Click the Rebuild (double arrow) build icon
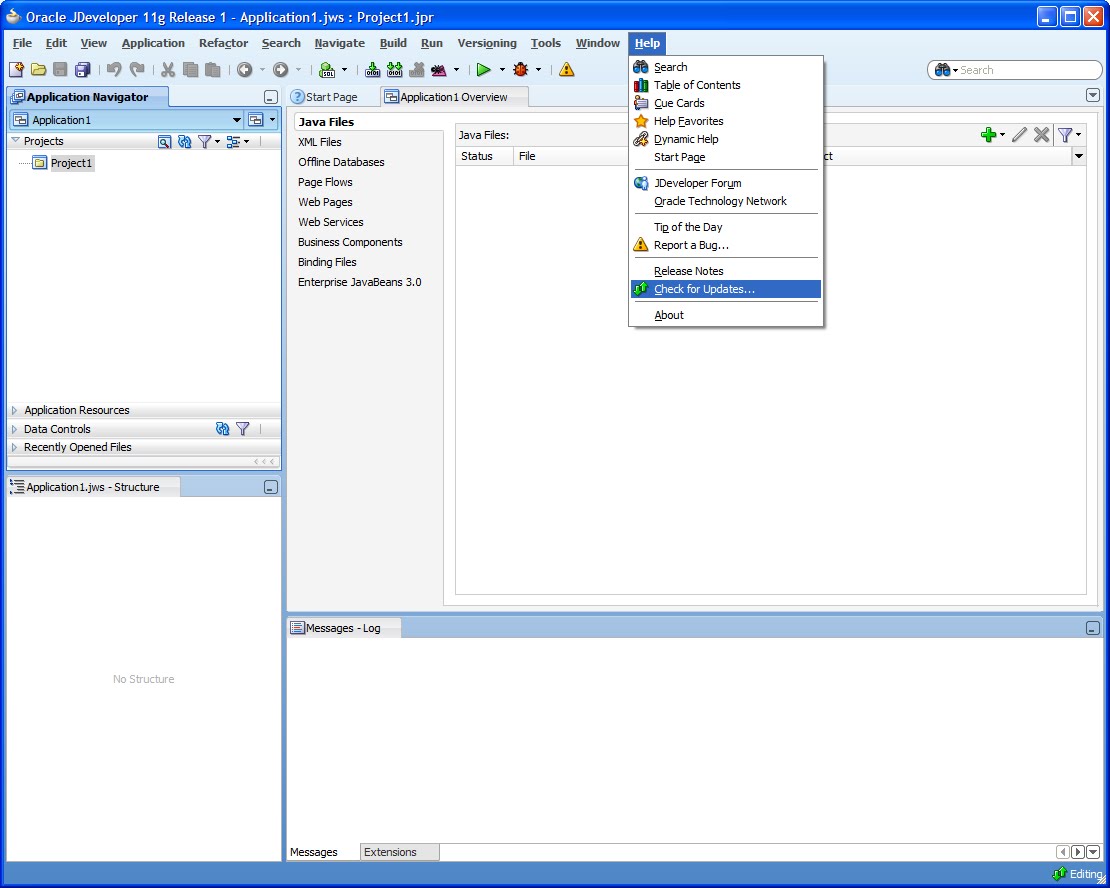The height and width of the screenshot is (888, 1110). (394, 69)
